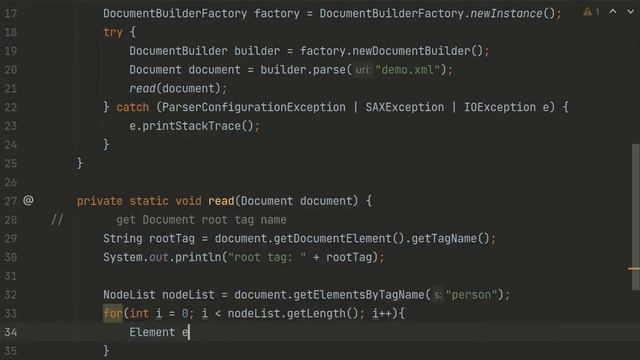
Task: Click line number 29 in gutter
Action: tap(11, 238)
